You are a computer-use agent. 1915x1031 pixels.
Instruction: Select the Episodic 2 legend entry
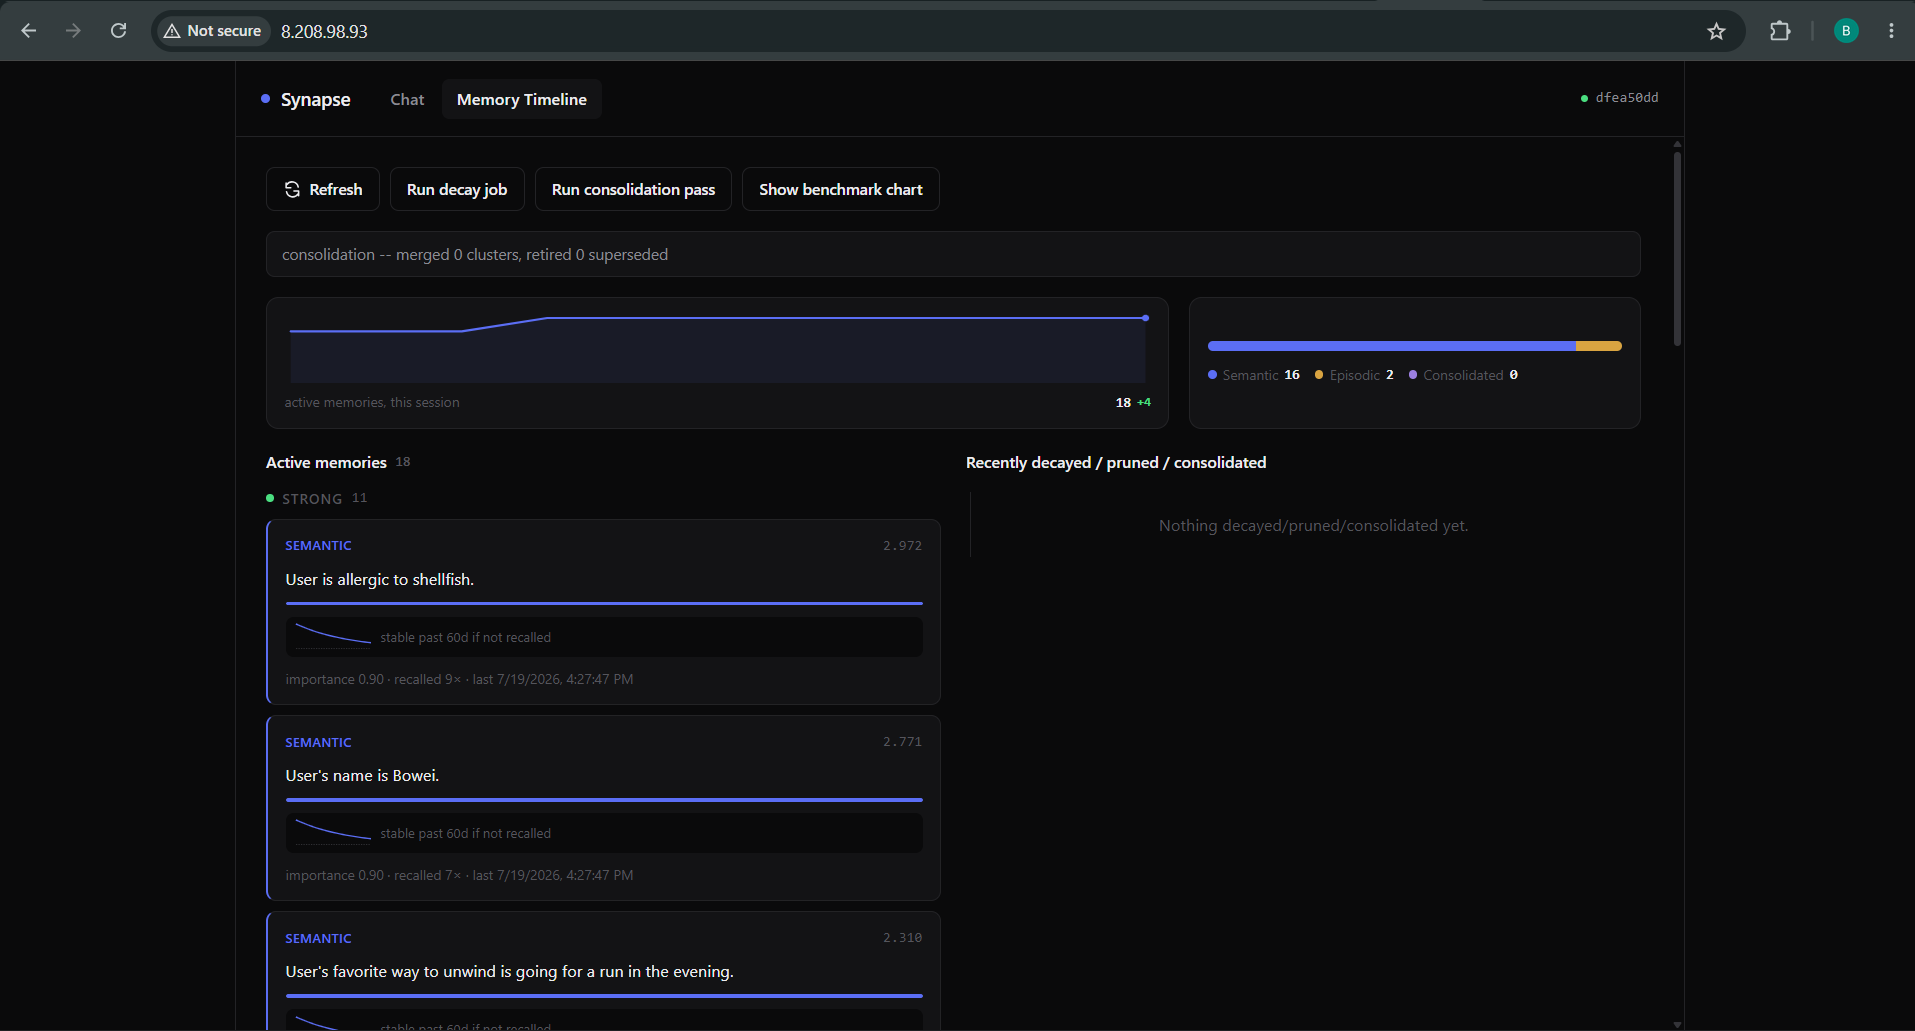1354,375
